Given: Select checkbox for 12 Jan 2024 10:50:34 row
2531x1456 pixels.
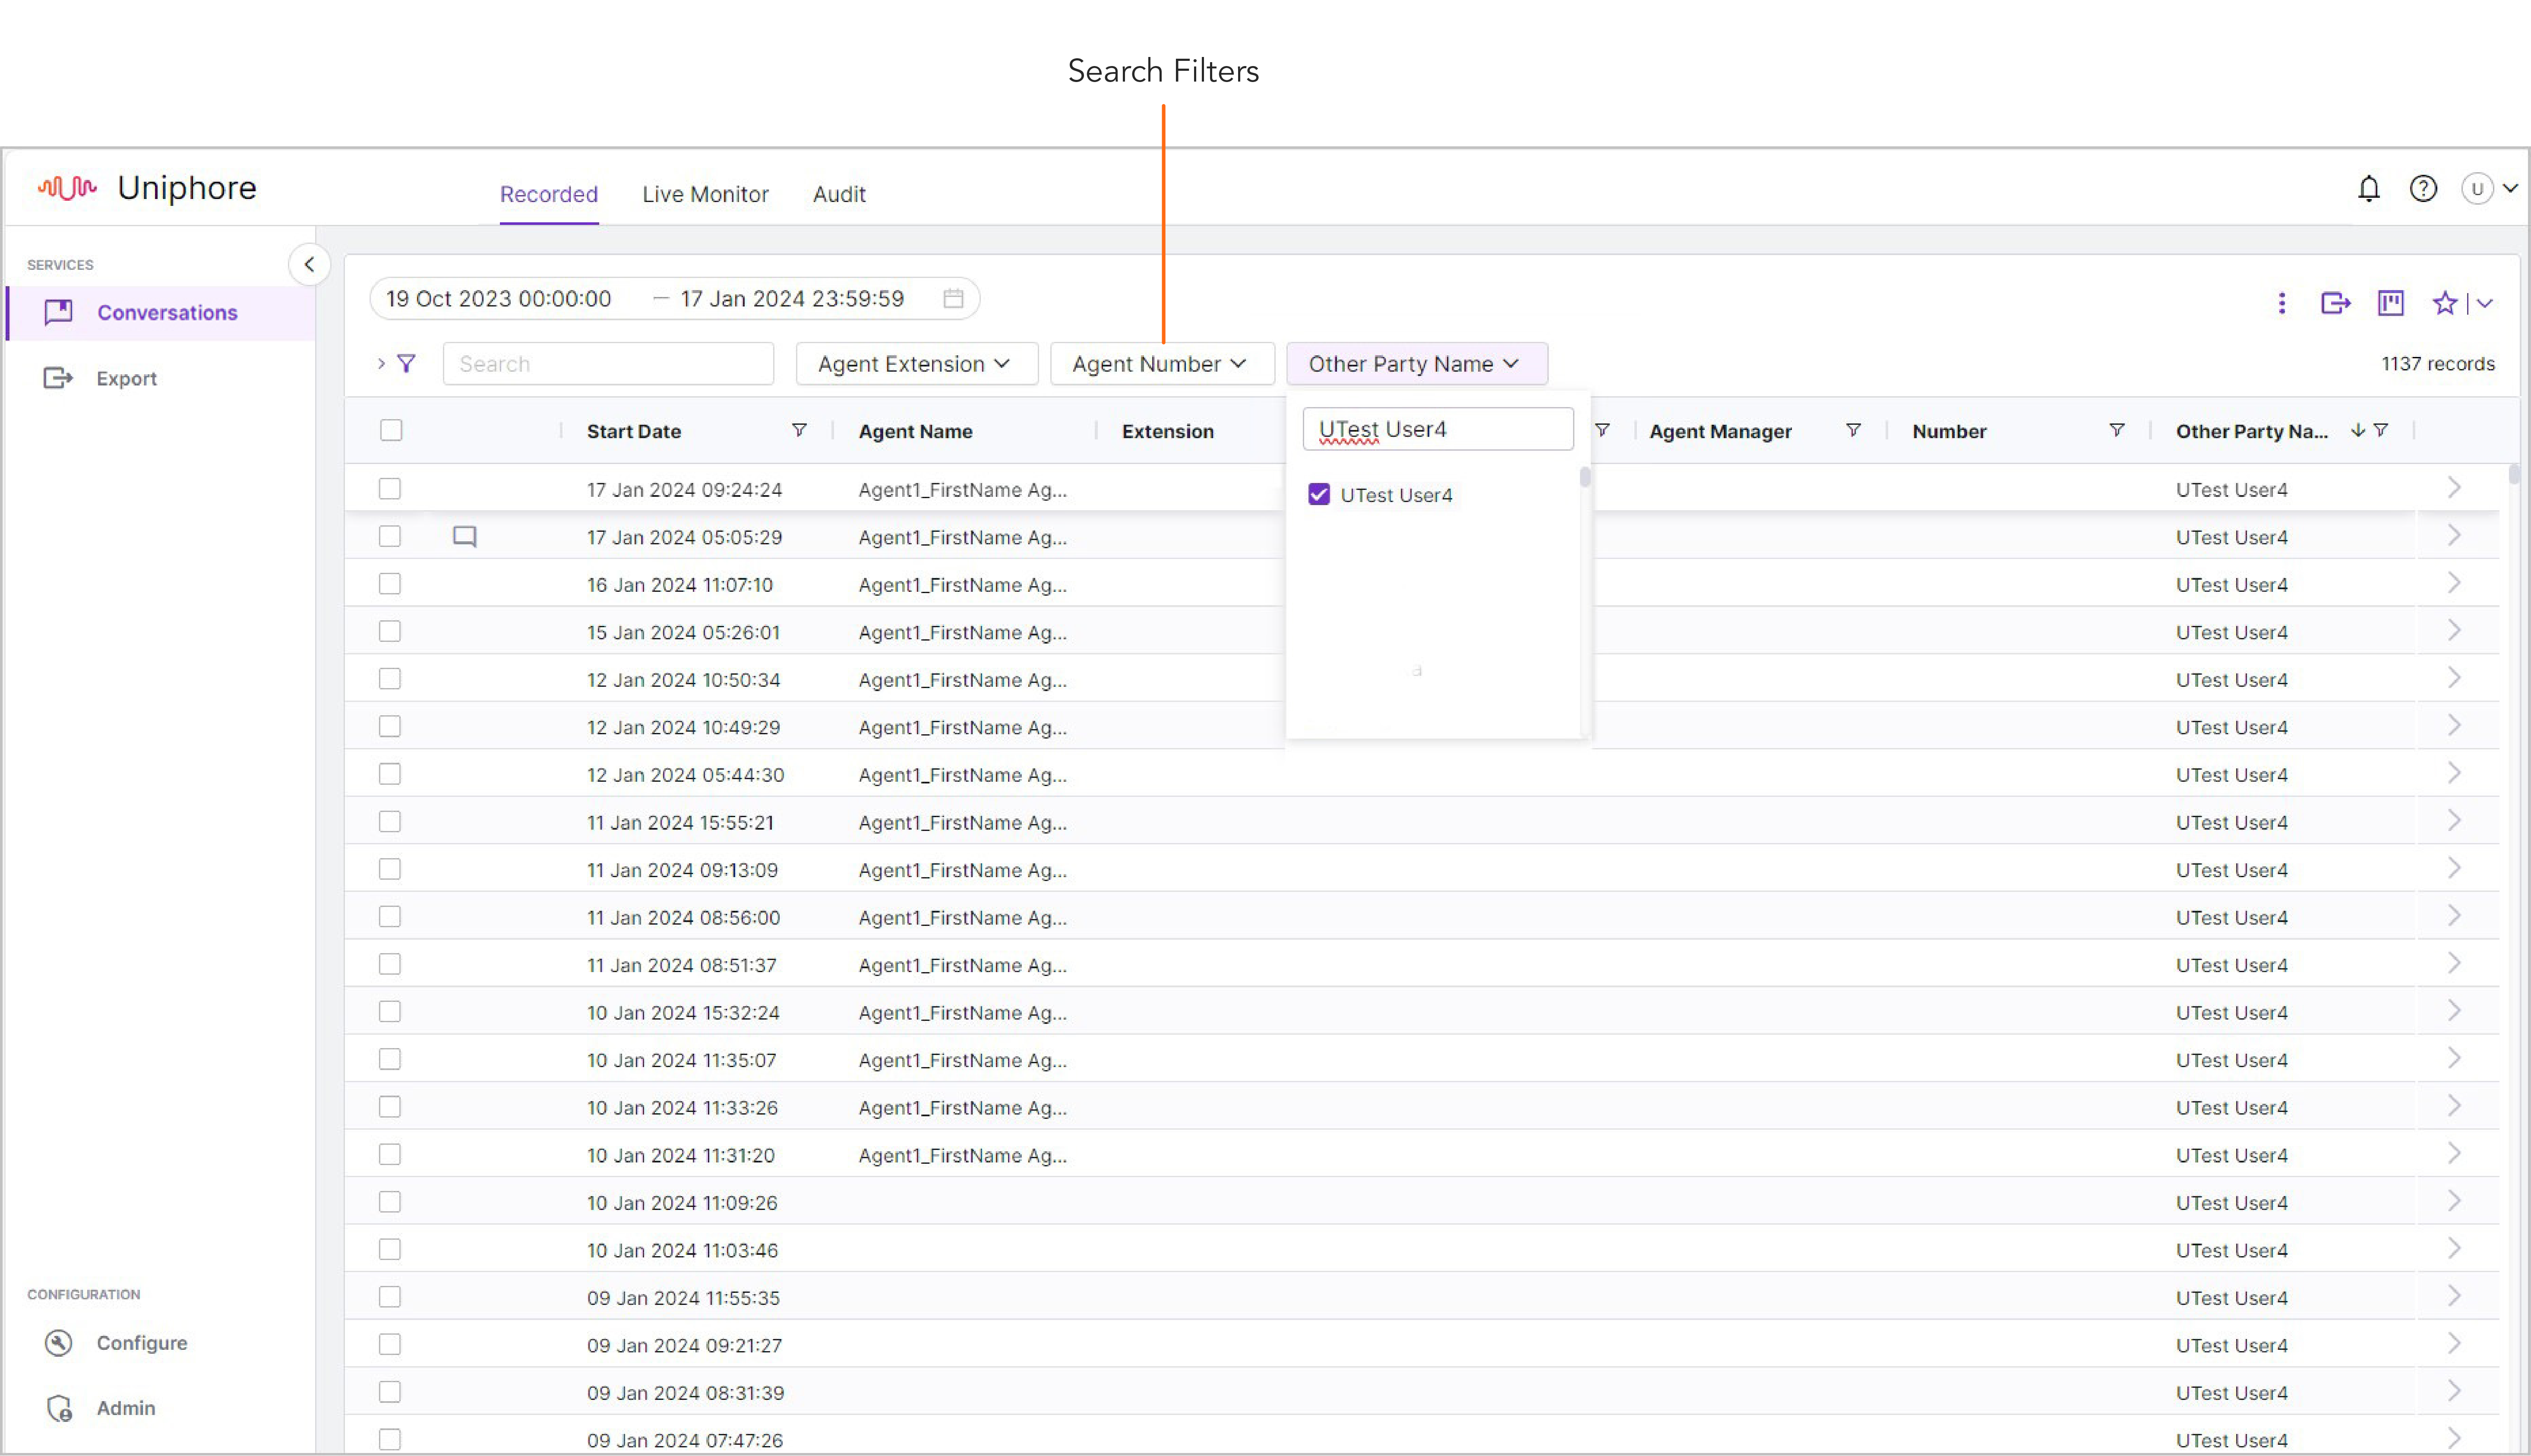Looking at the screenshot, I should [x=390, y=679].
